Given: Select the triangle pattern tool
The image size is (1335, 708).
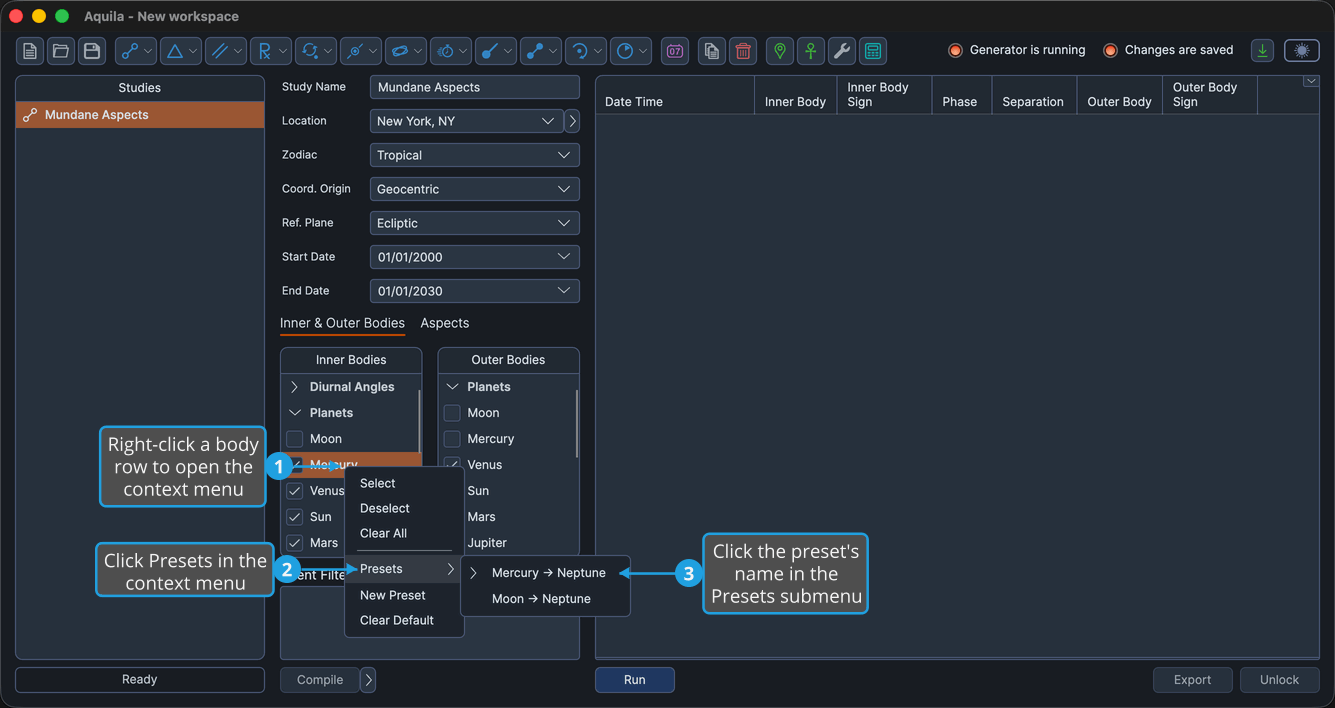Looking at the screenshot, I should [x=181, y=51].
